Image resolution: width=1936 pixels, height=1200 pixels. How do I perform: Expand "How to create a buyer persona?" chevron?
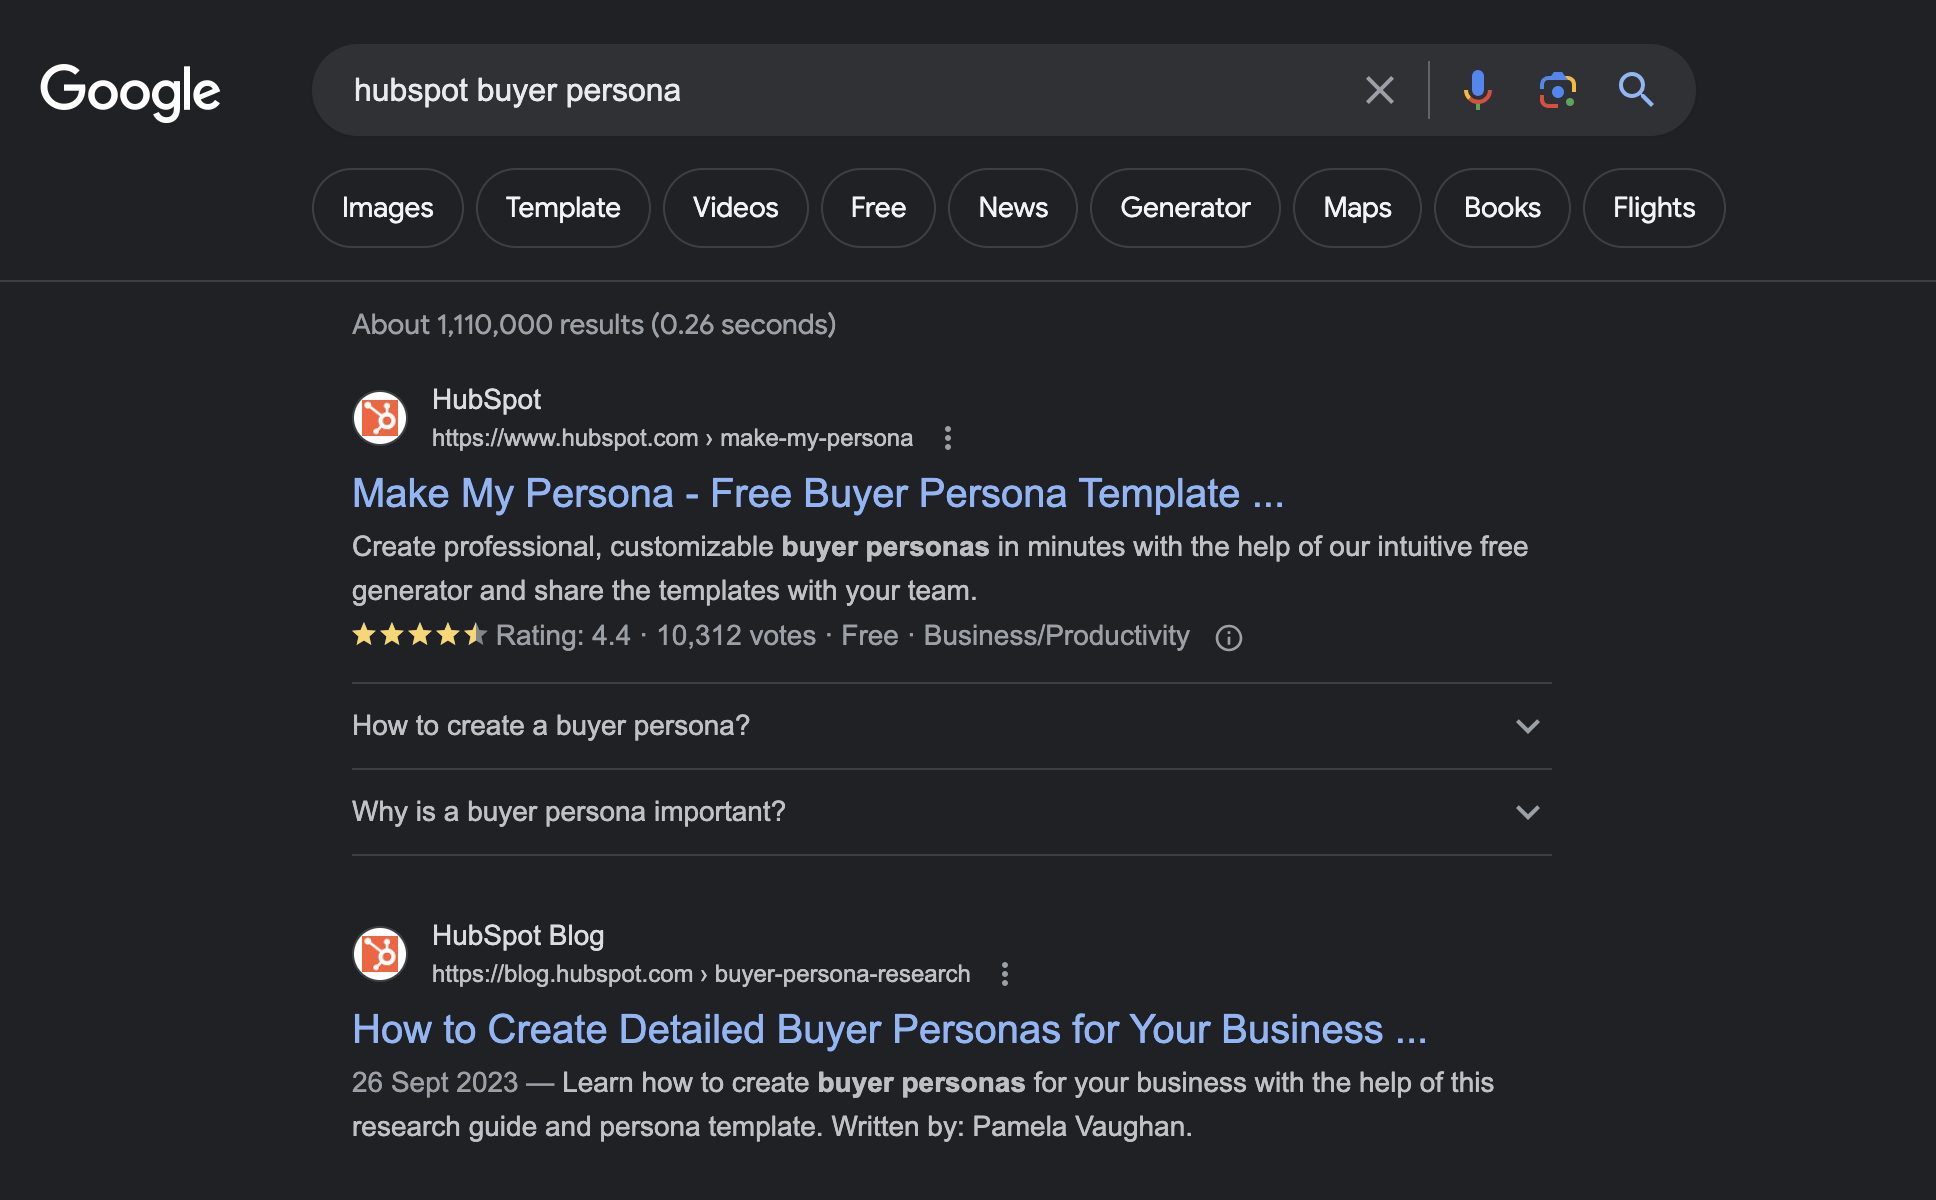coord(1527,726)
